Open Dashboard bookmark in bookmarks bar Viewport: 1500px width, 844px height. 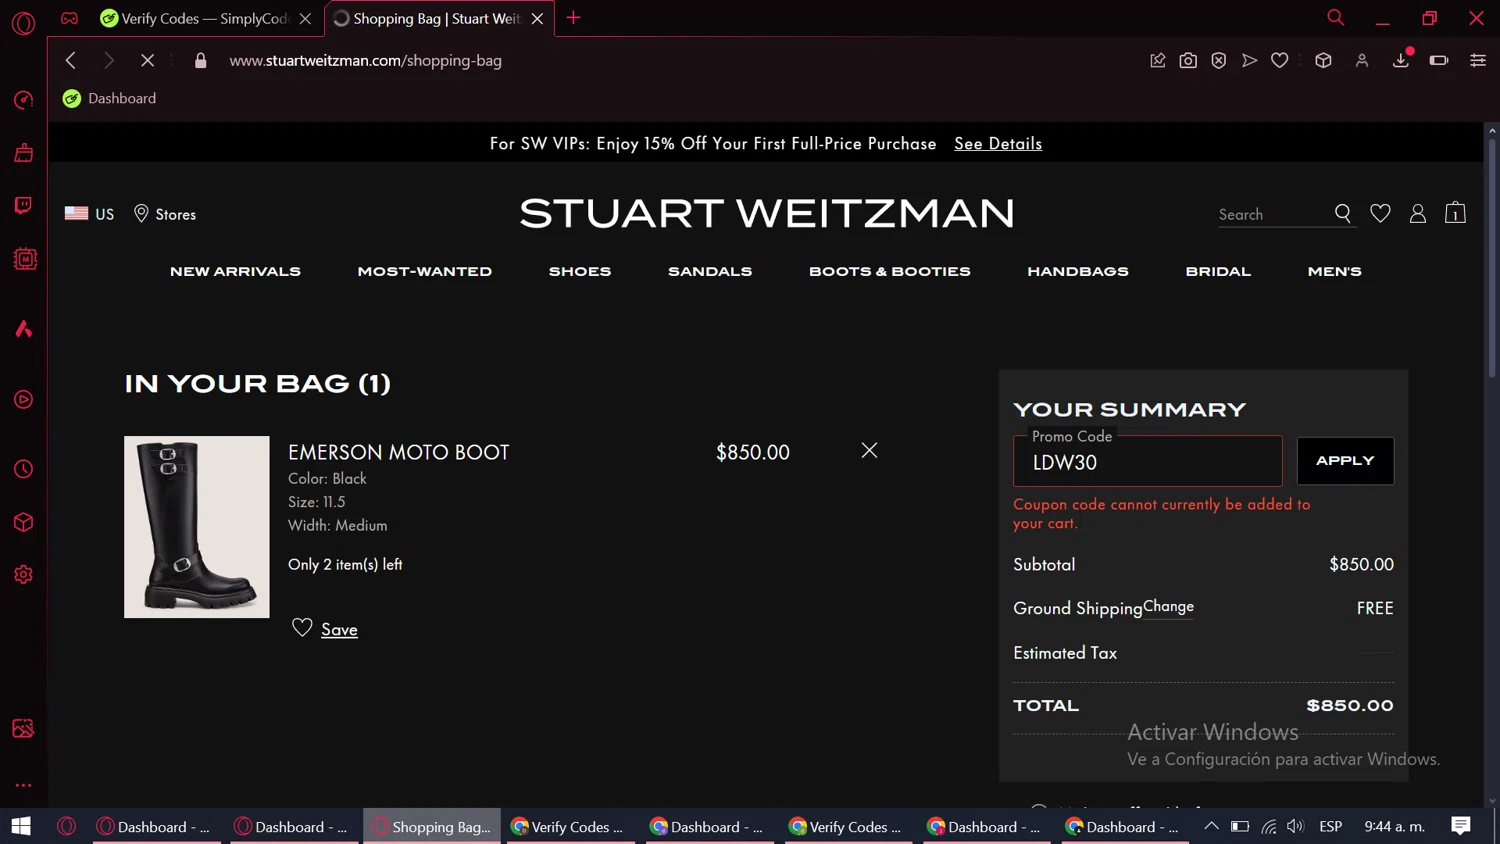pos(110,98)
